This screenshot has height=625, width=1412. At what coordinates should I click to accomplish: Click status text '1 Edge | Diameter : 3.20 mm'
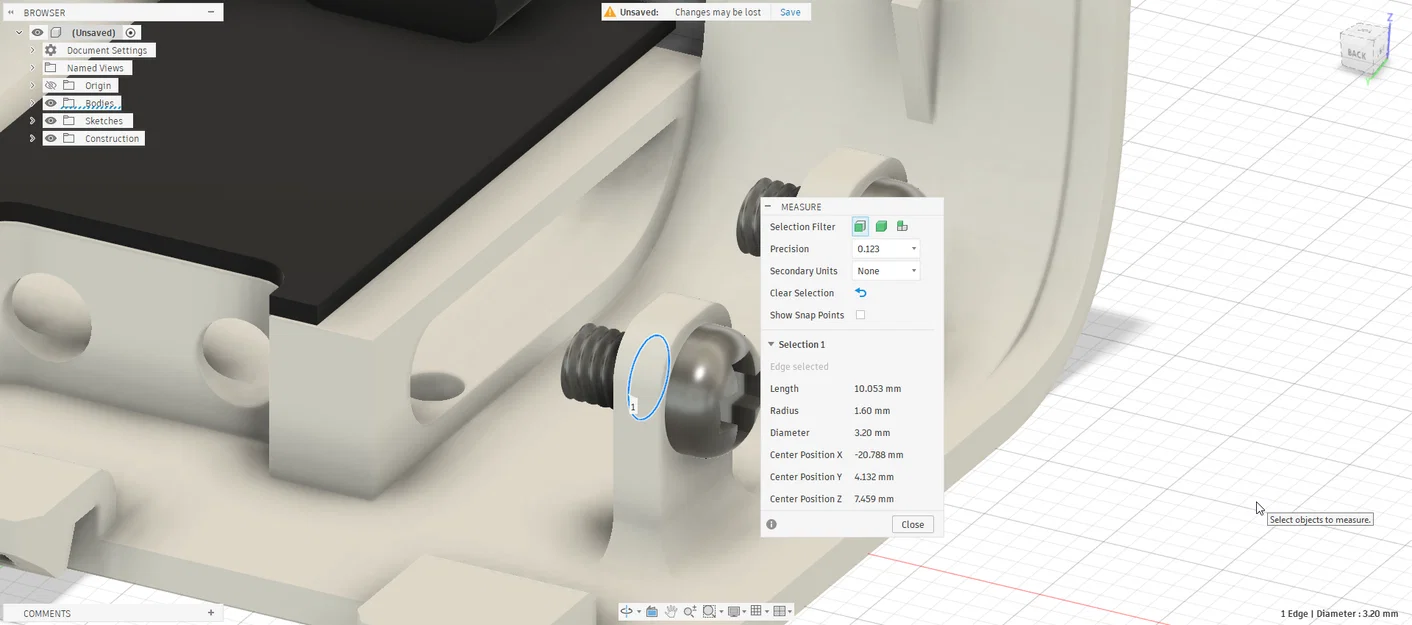1339,613
